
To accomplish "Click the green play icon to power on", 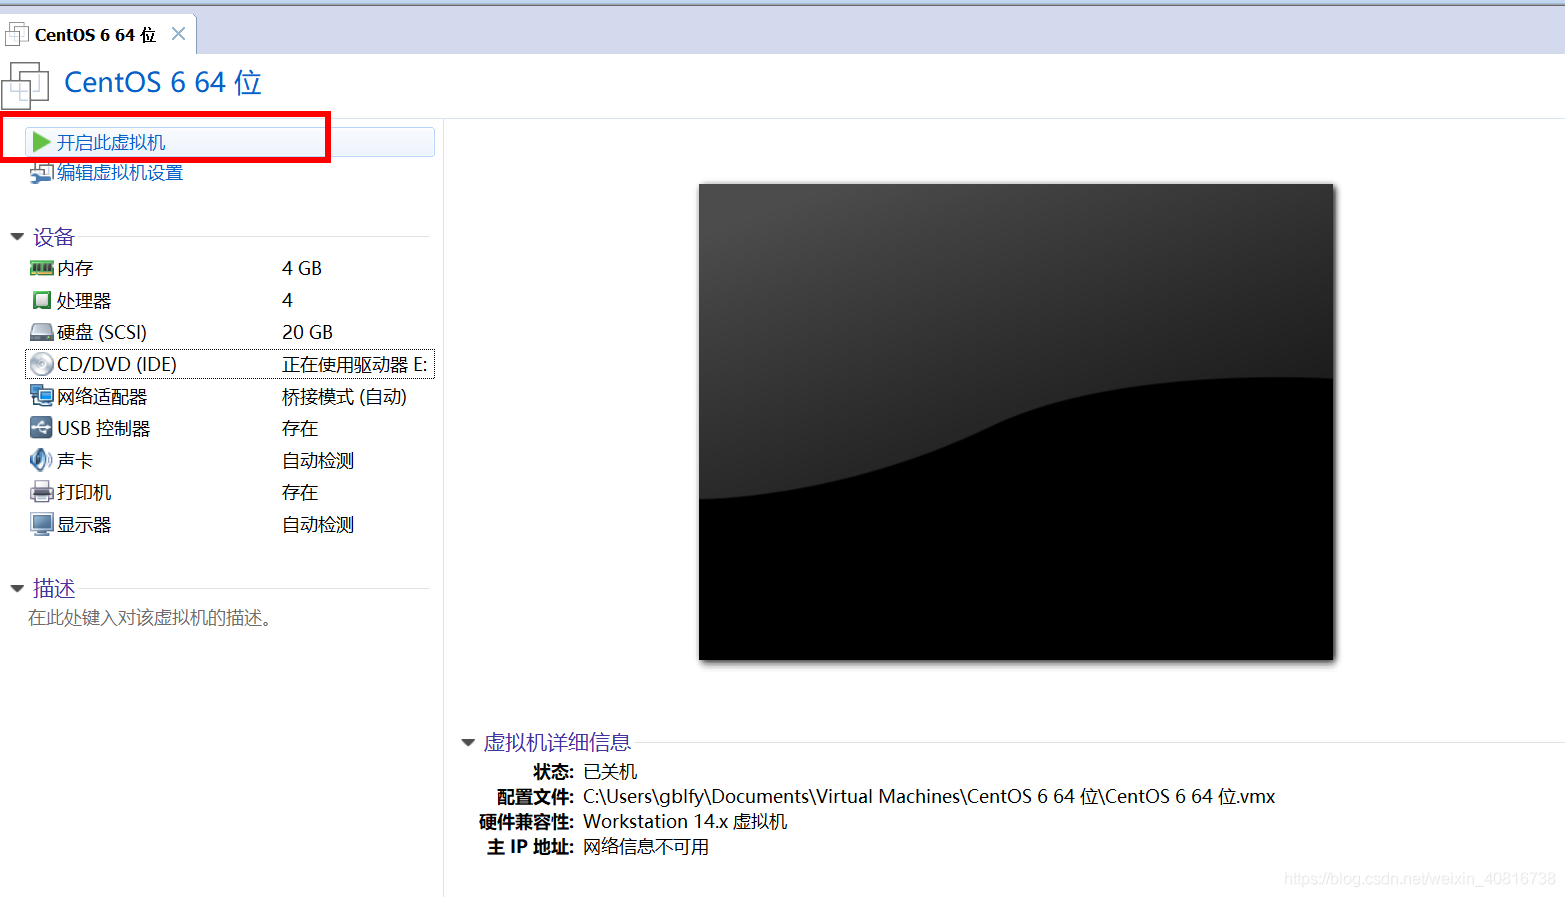I will pyautogui.click(x=41, y=142).
